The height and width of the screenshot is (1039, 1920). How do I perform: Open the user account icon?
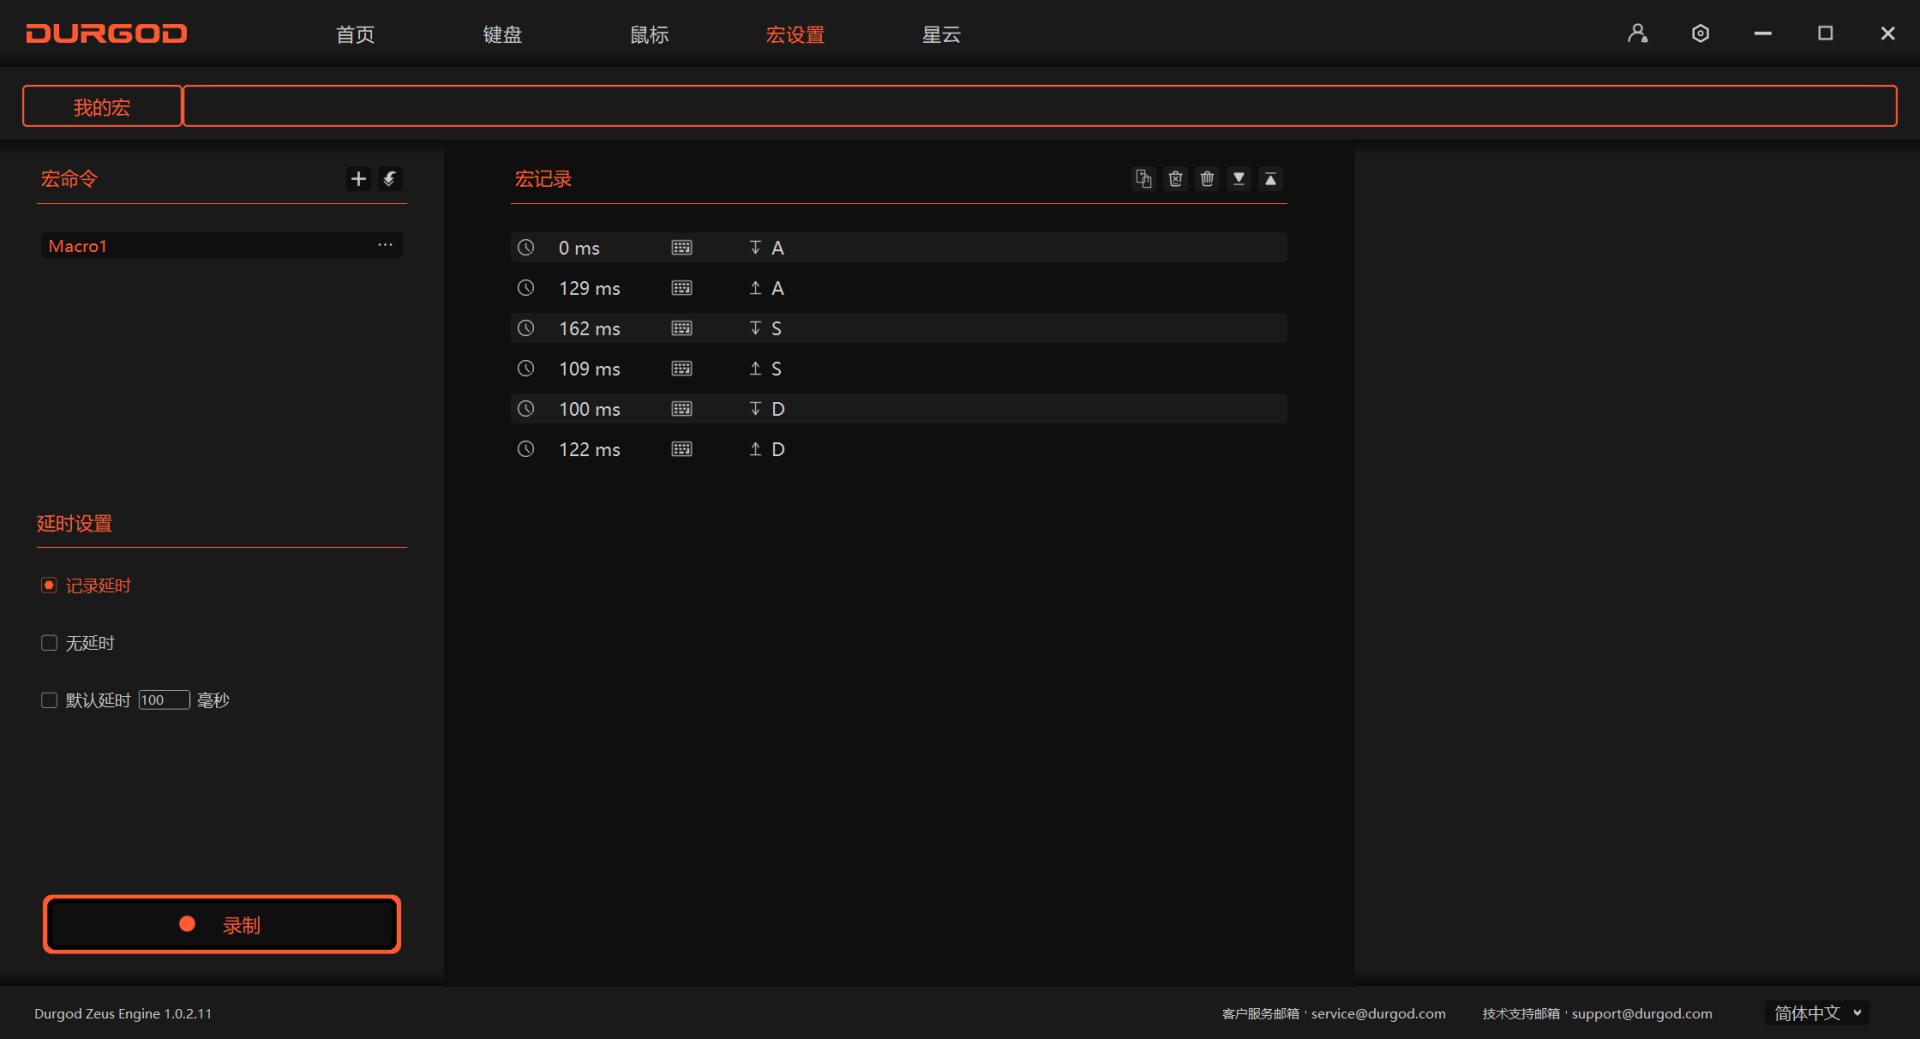pyautogui.click(x=1637, y=34)
